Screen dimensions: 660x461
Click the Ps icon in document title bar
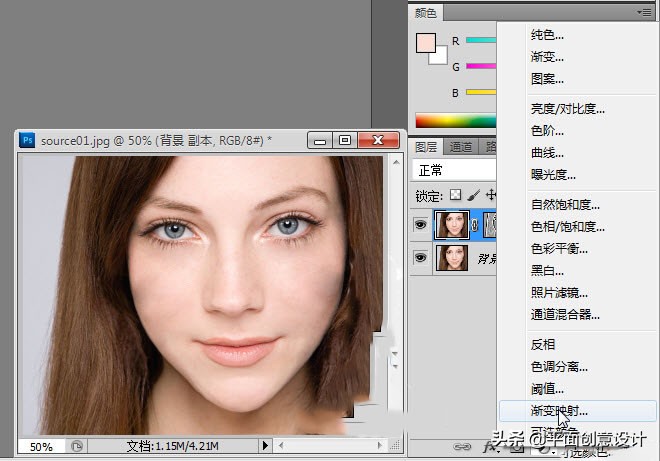28,140
